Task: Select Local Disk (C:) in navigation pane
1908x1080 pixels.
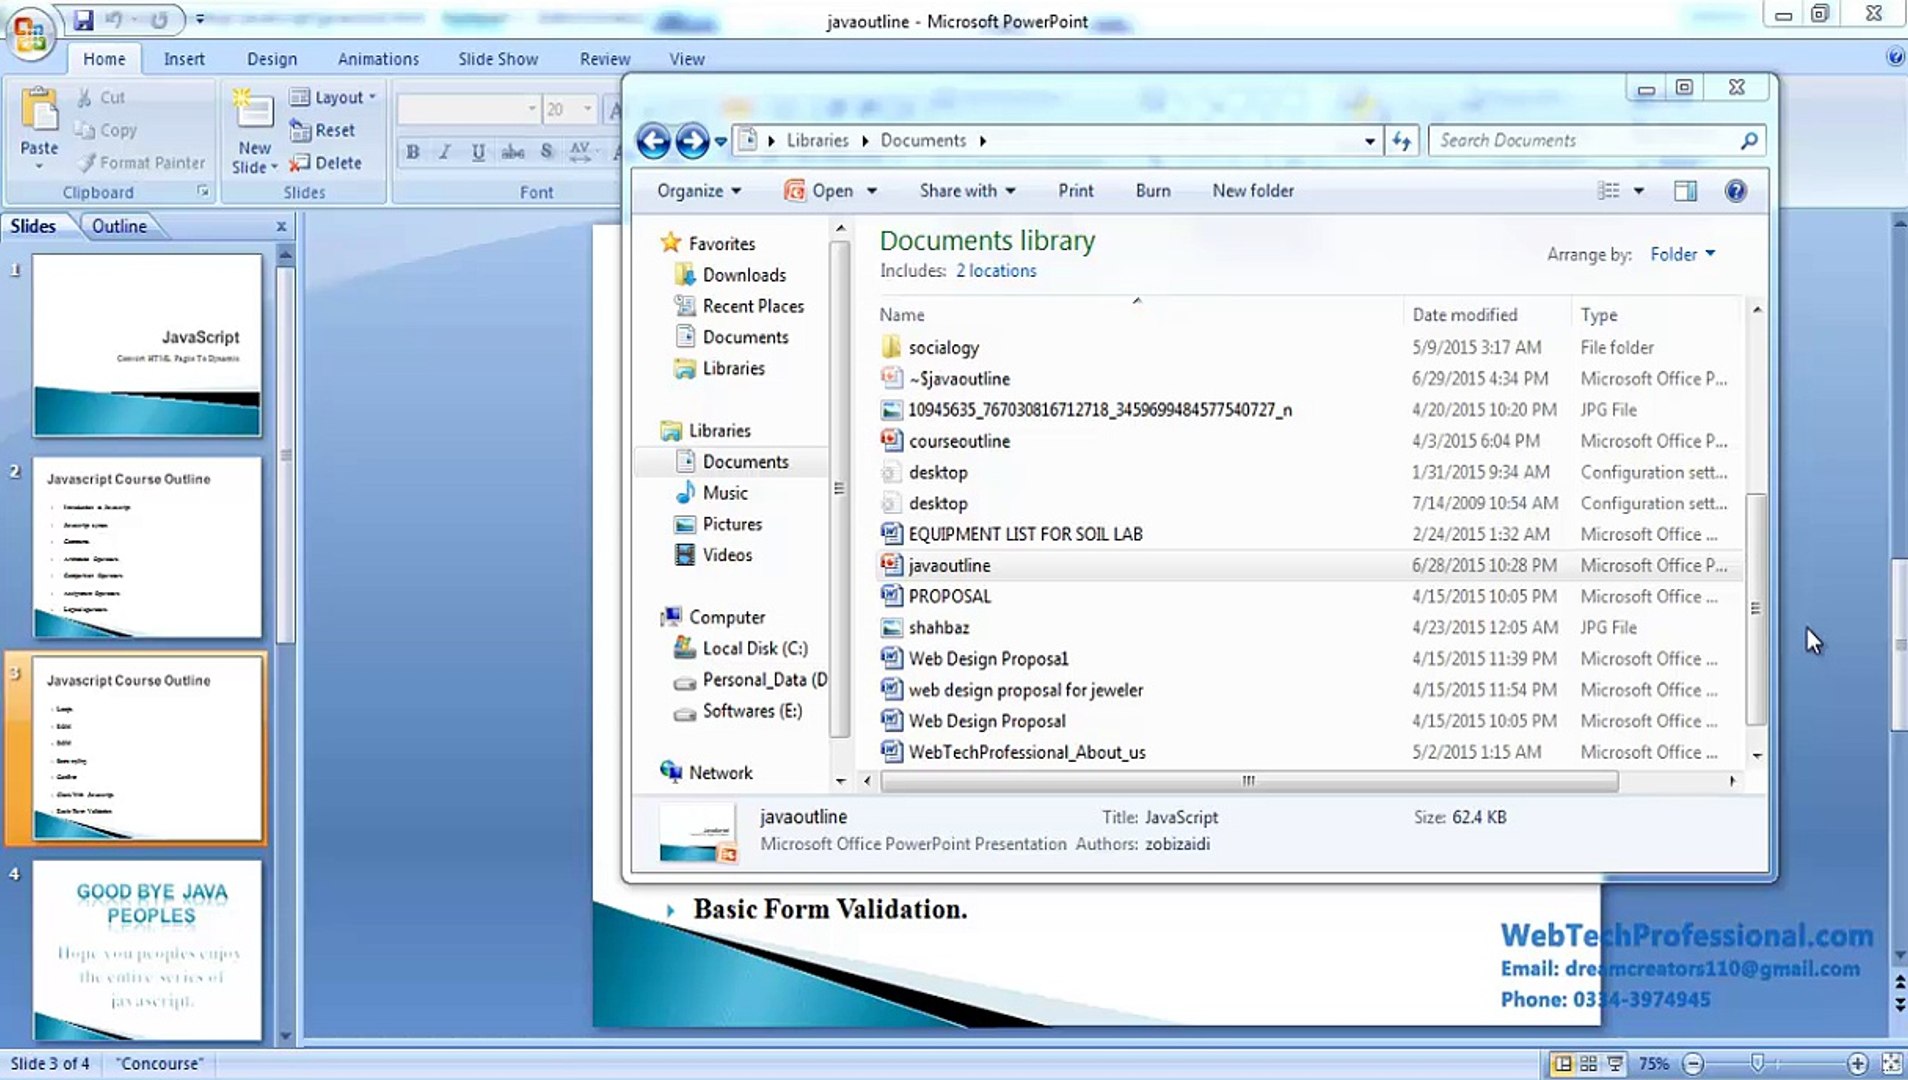Action: [742, 648]
